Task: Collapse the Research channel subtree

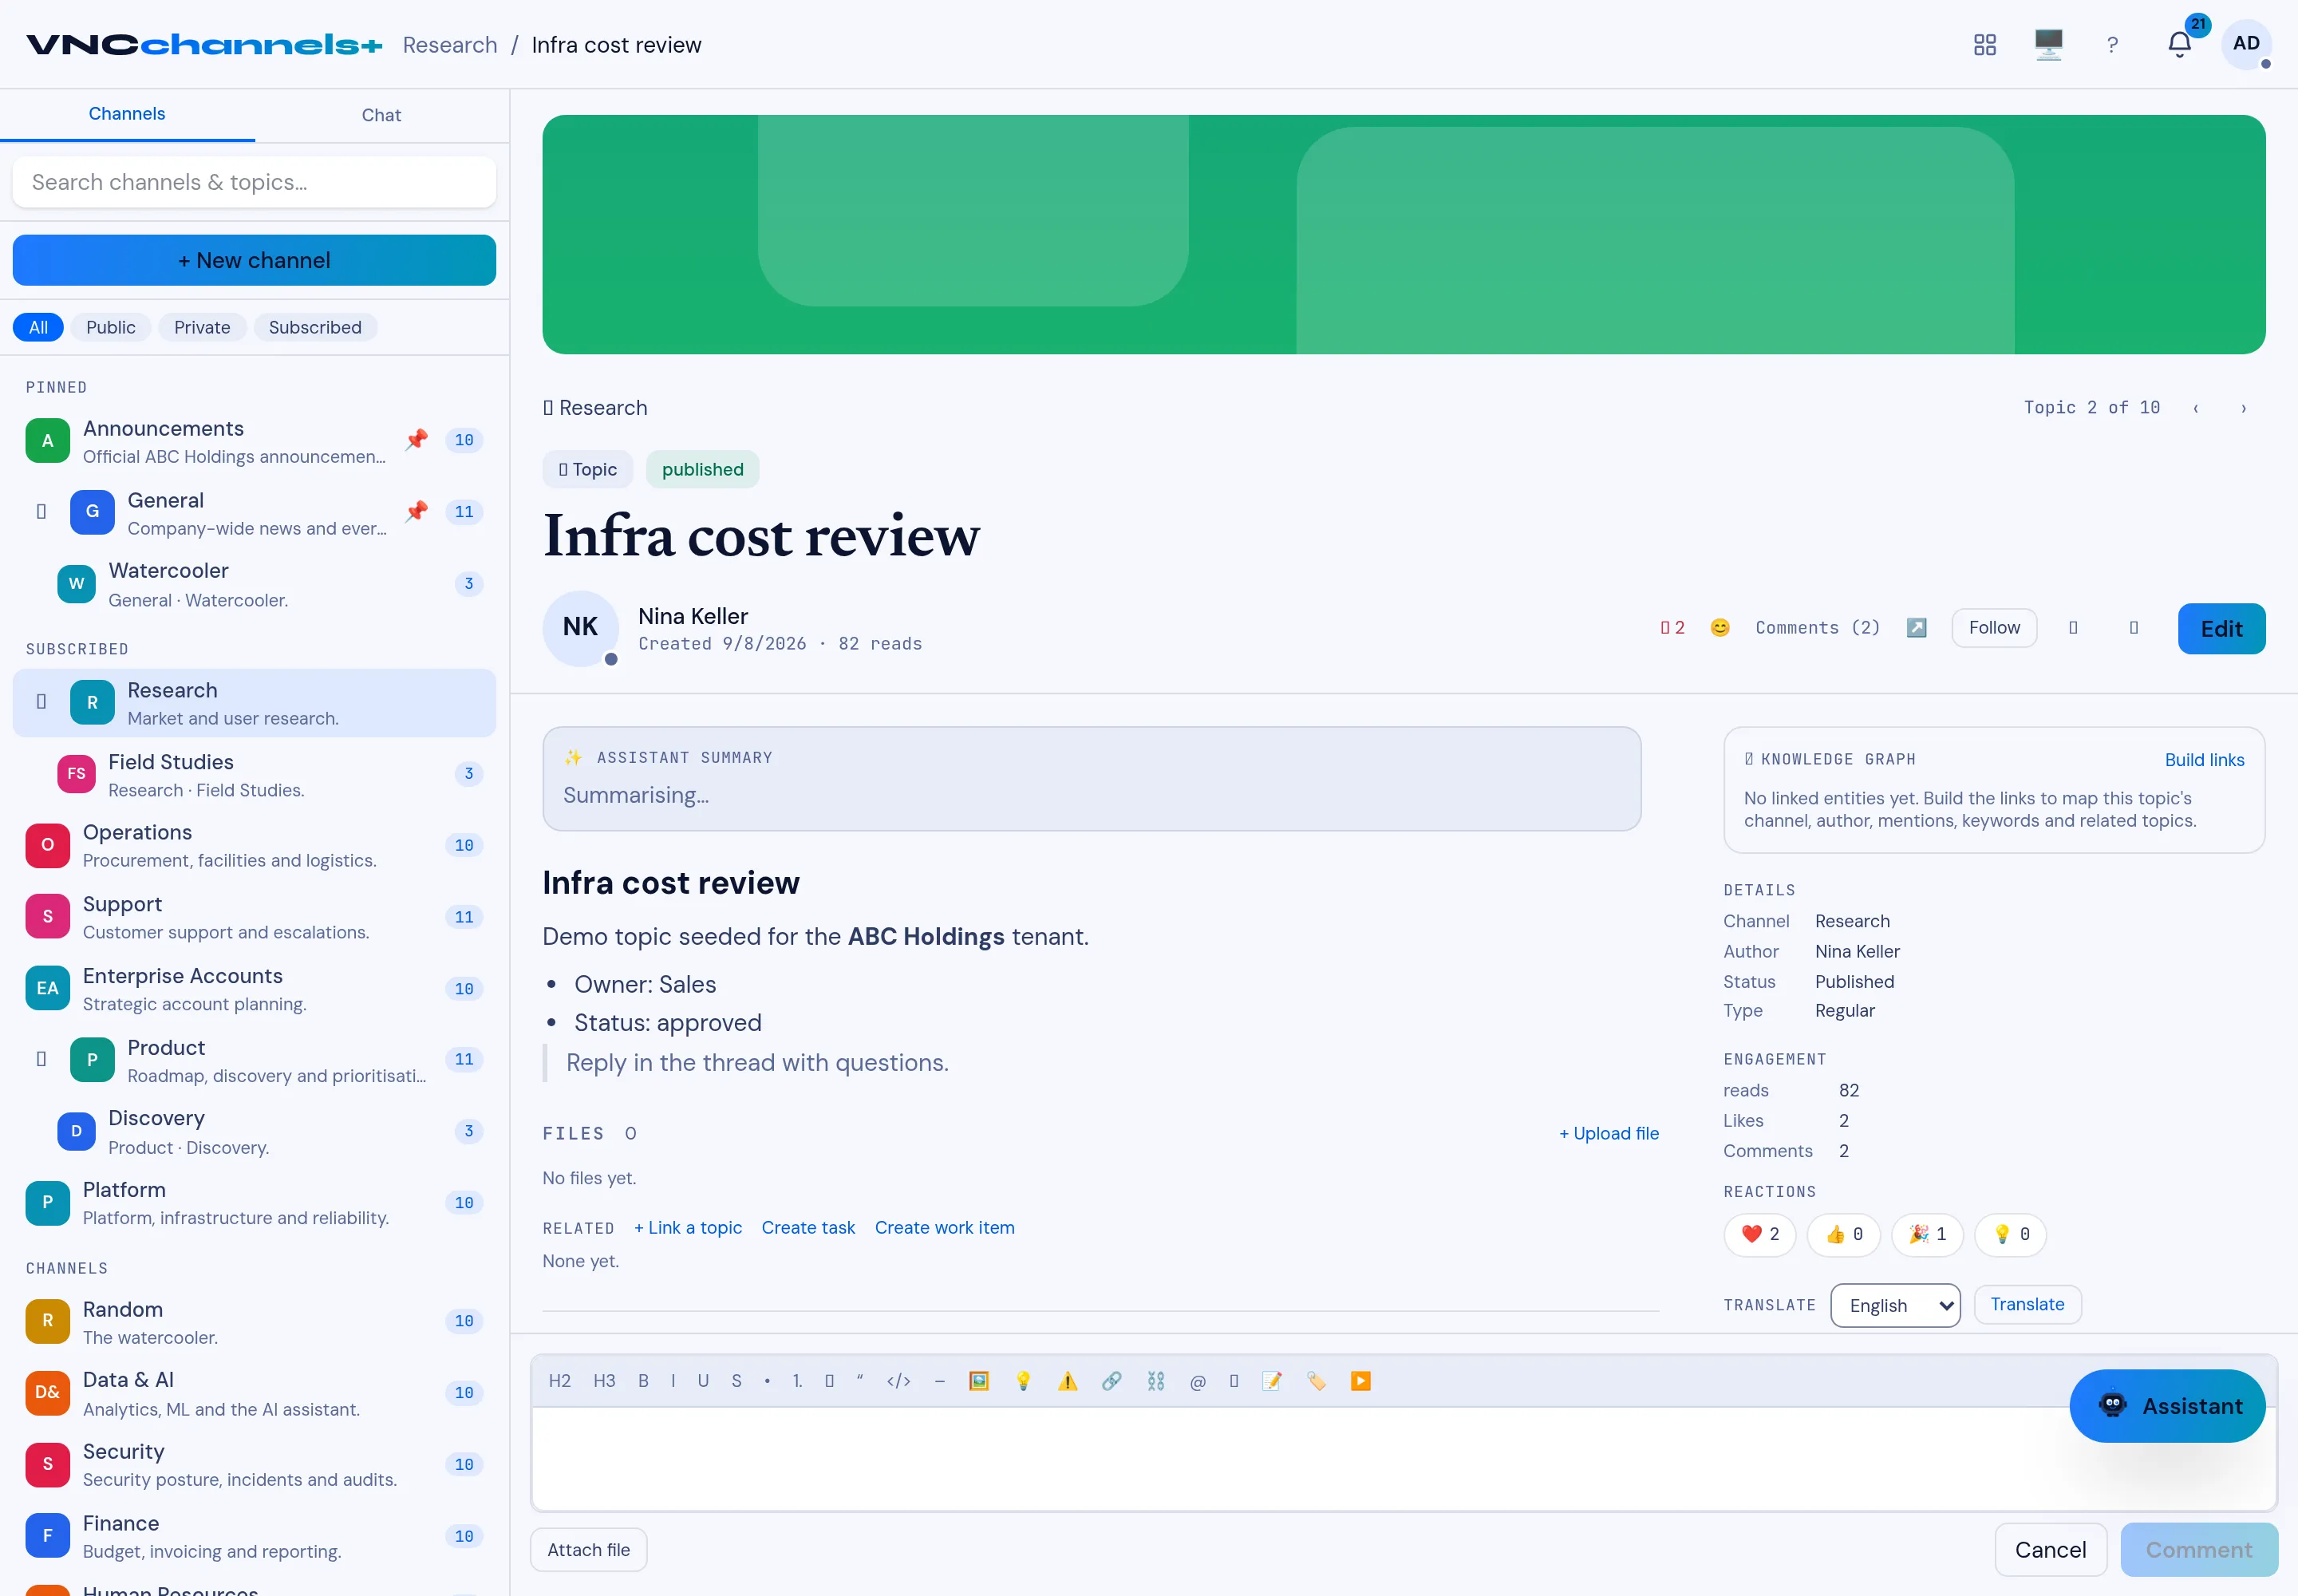Action: click(41, 702)
